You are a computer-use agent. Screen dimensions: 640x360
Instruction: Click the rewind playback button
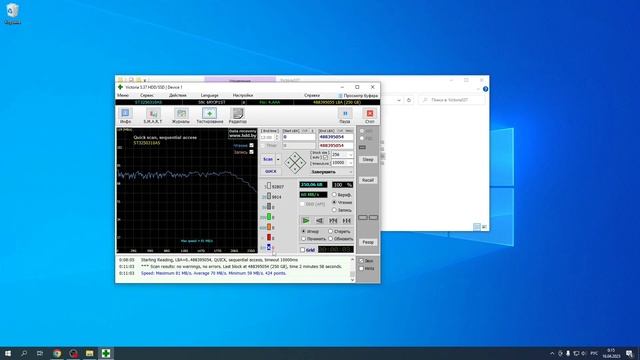point(319,221)
